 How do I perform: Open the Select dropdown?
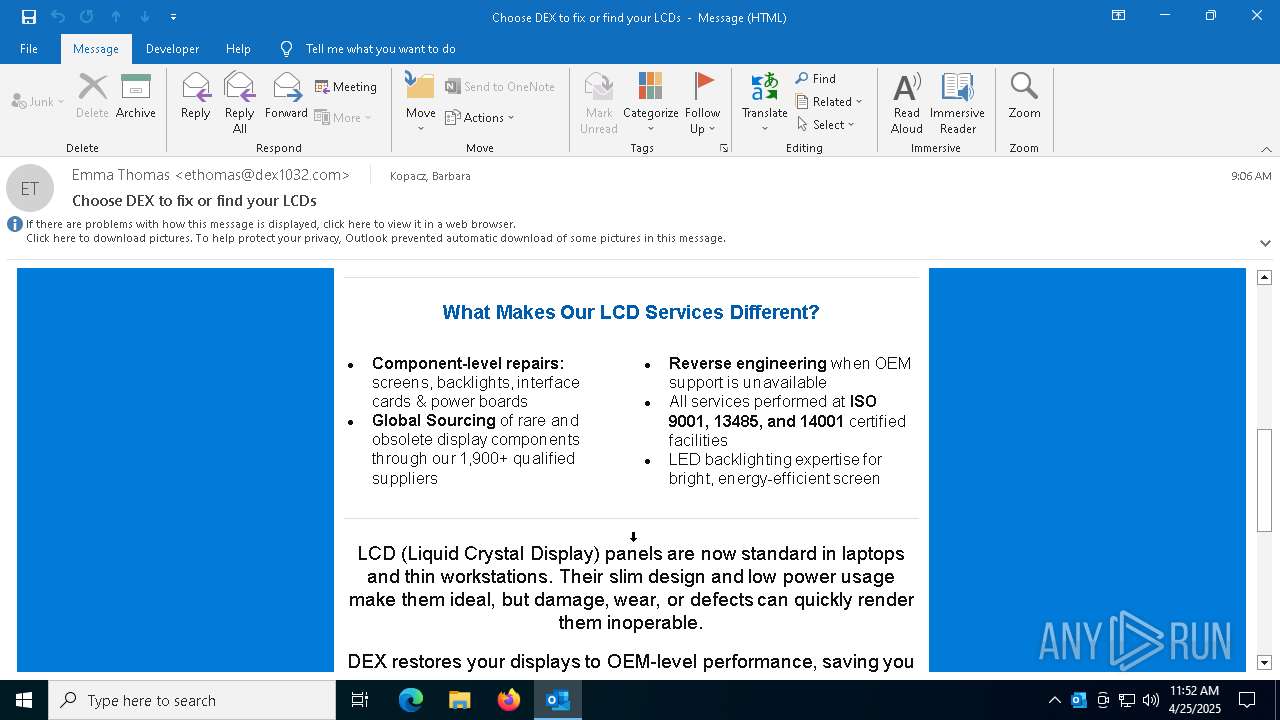pos(826,124)
